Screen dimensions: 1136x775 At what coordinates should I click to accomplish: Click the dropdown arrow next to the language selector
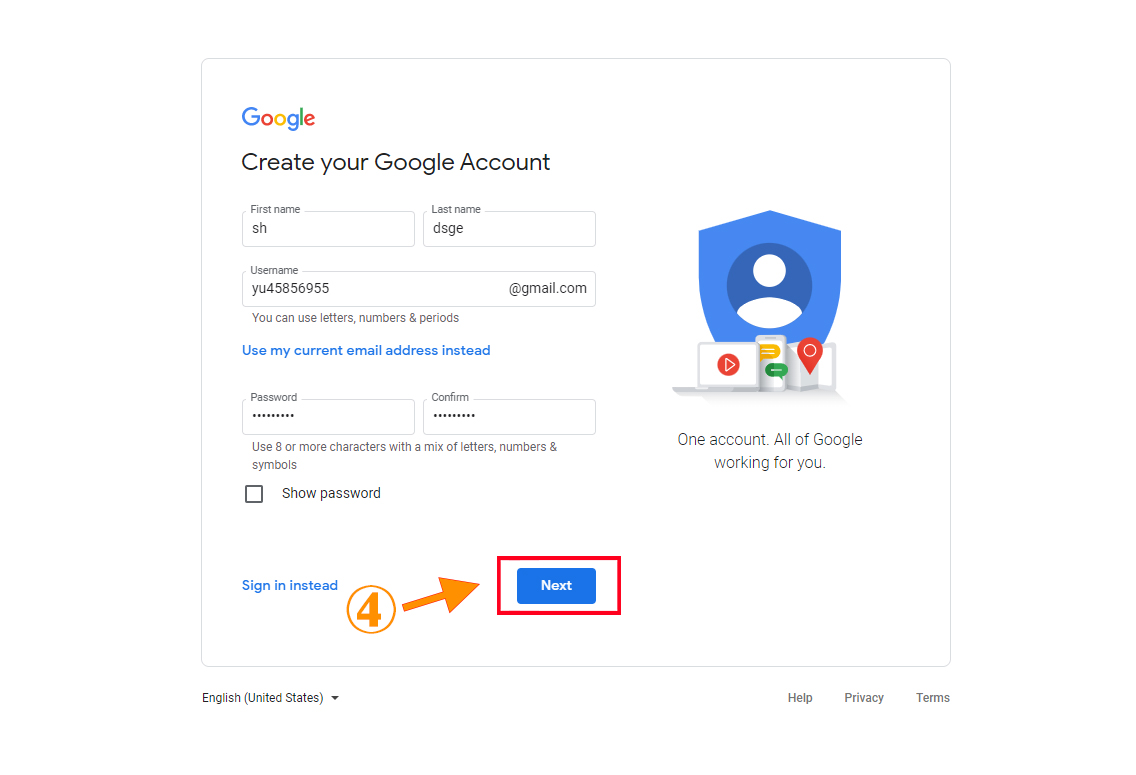tap(336, 697)
